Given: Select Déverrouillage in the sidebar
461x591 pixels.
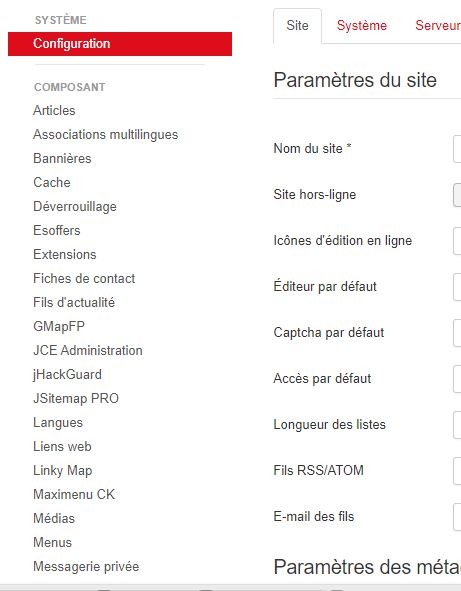Looking at the screenshot, I should click(75, 207).
